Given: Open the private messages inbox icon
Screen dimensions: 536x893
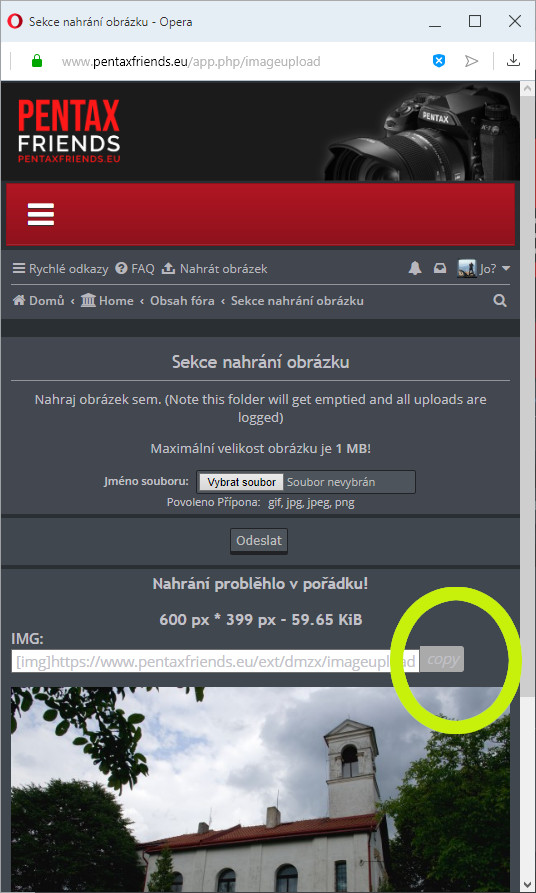Looking at the screenshot, I should tap(440, 269).
